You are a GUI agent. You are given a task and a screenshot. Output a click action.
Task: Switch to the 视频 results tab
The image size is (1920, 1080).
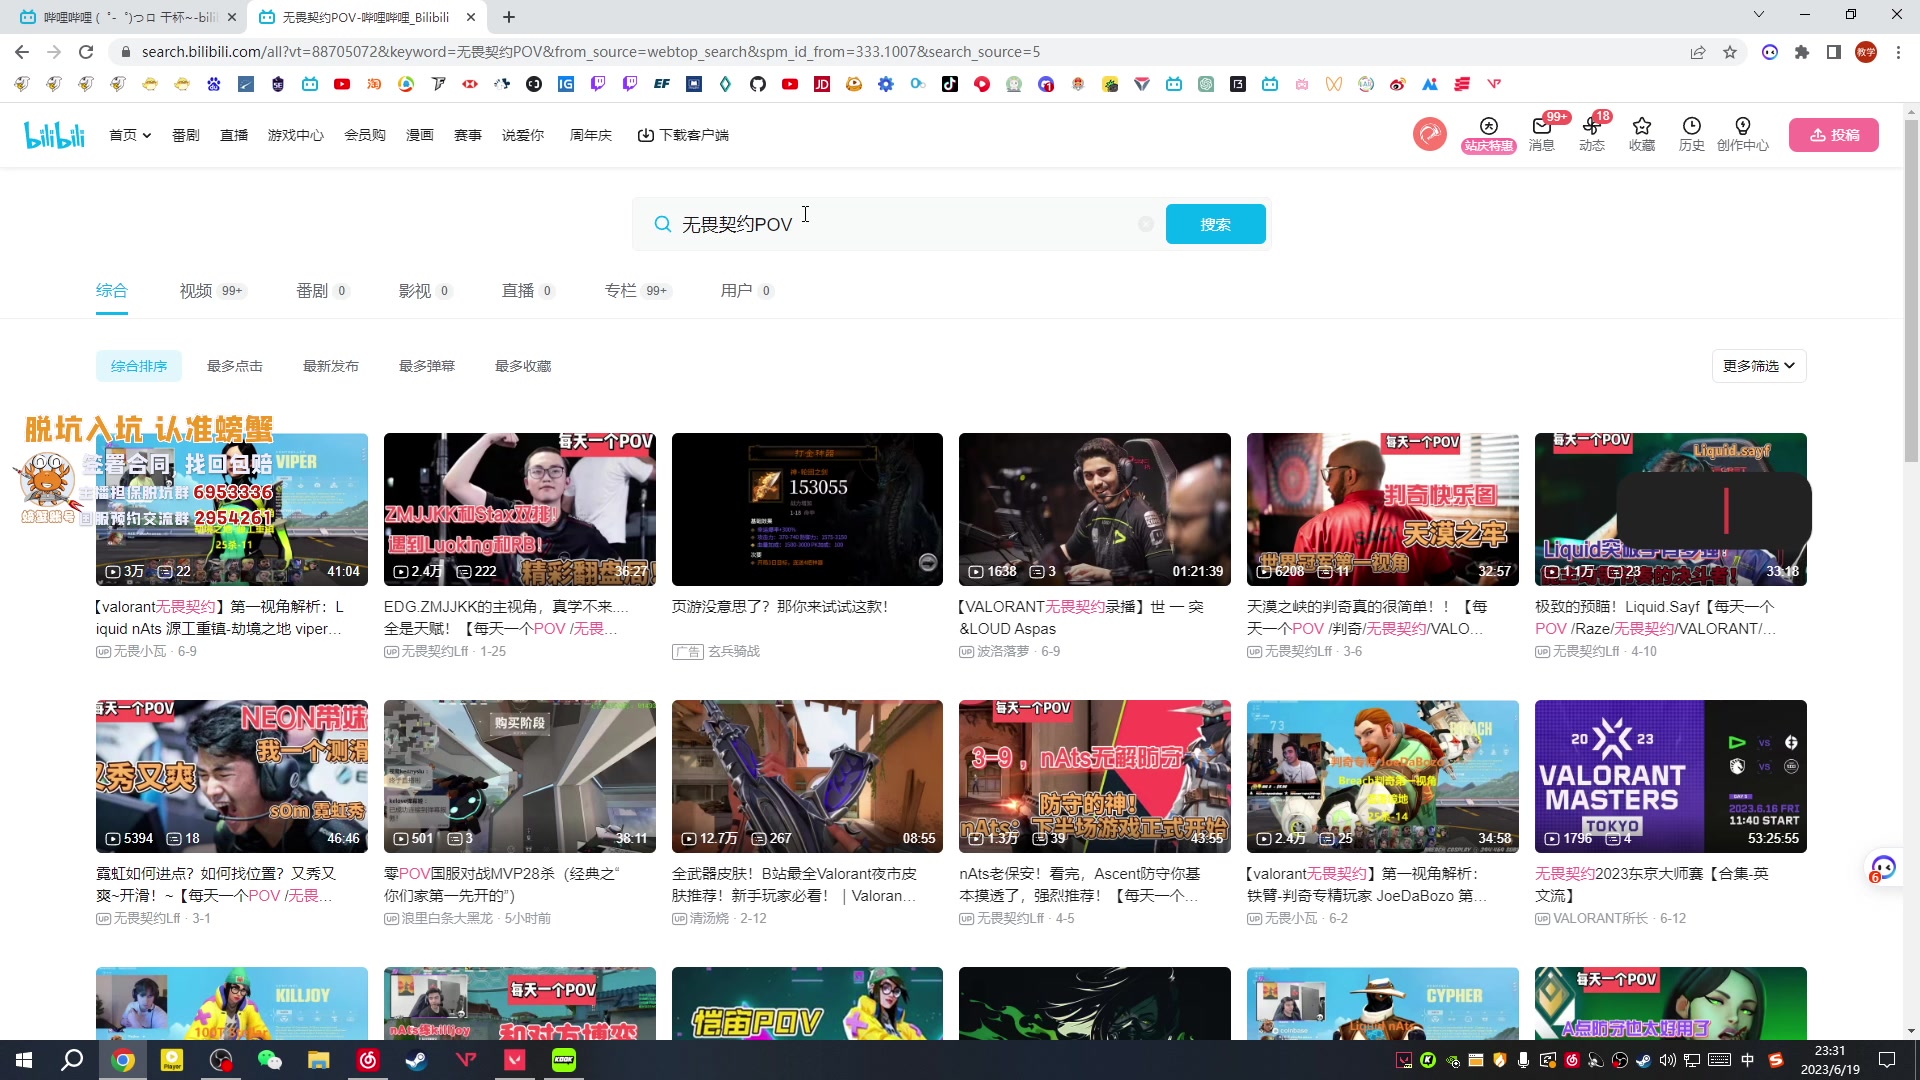click(x=196, y=291)
